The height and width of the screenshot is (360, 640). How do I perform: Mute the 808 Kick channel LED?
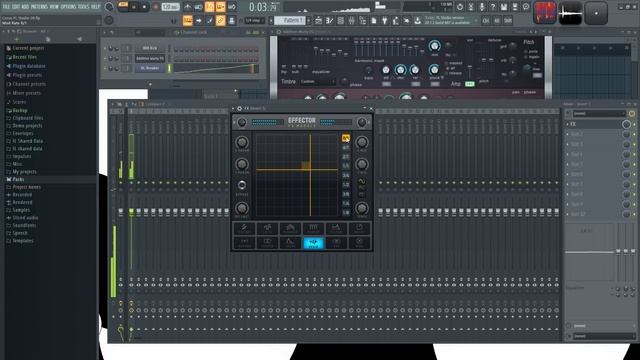coord(105,49)
